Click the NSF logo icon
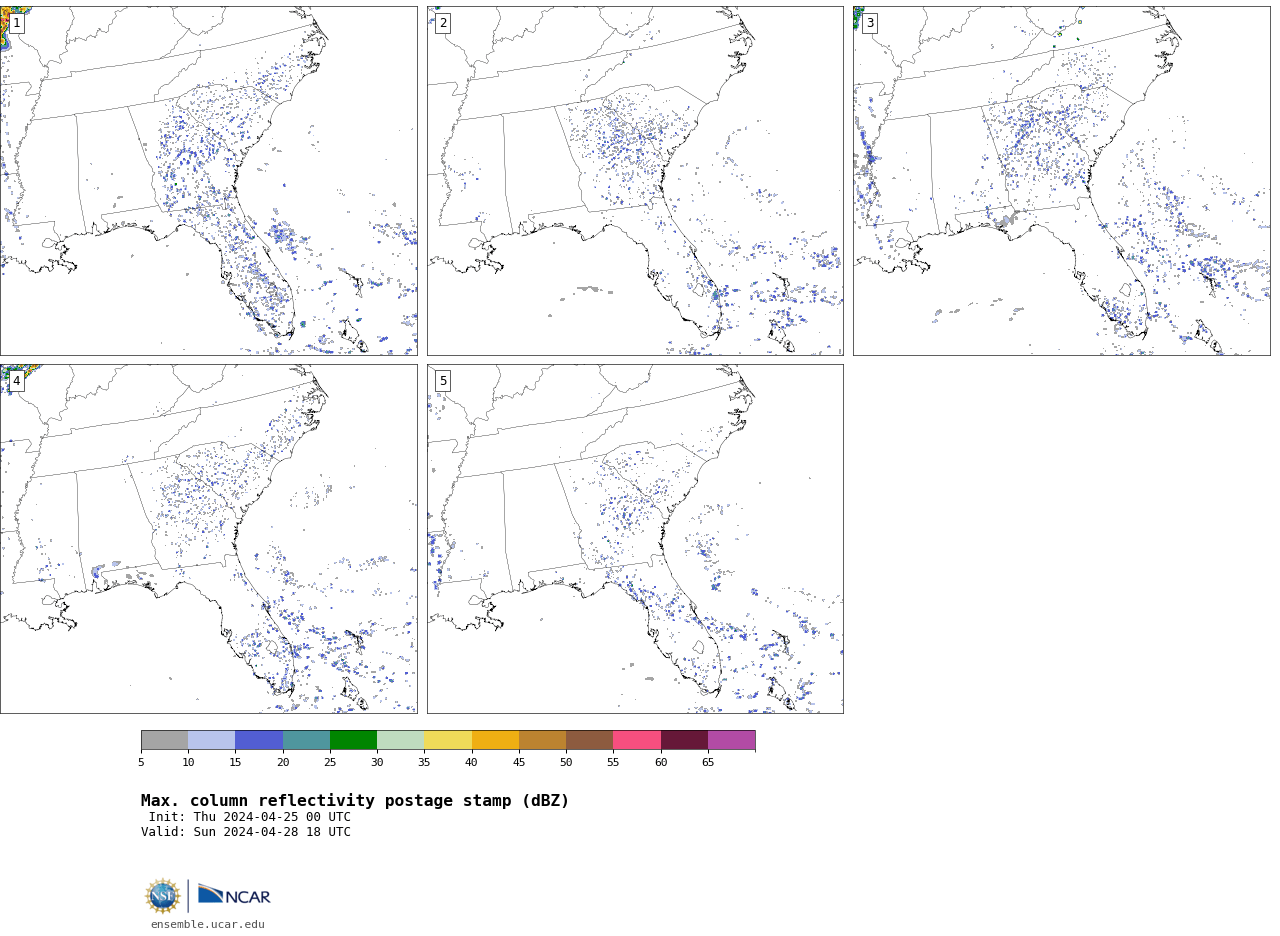 pyautogui.click(x=163, y=896)
